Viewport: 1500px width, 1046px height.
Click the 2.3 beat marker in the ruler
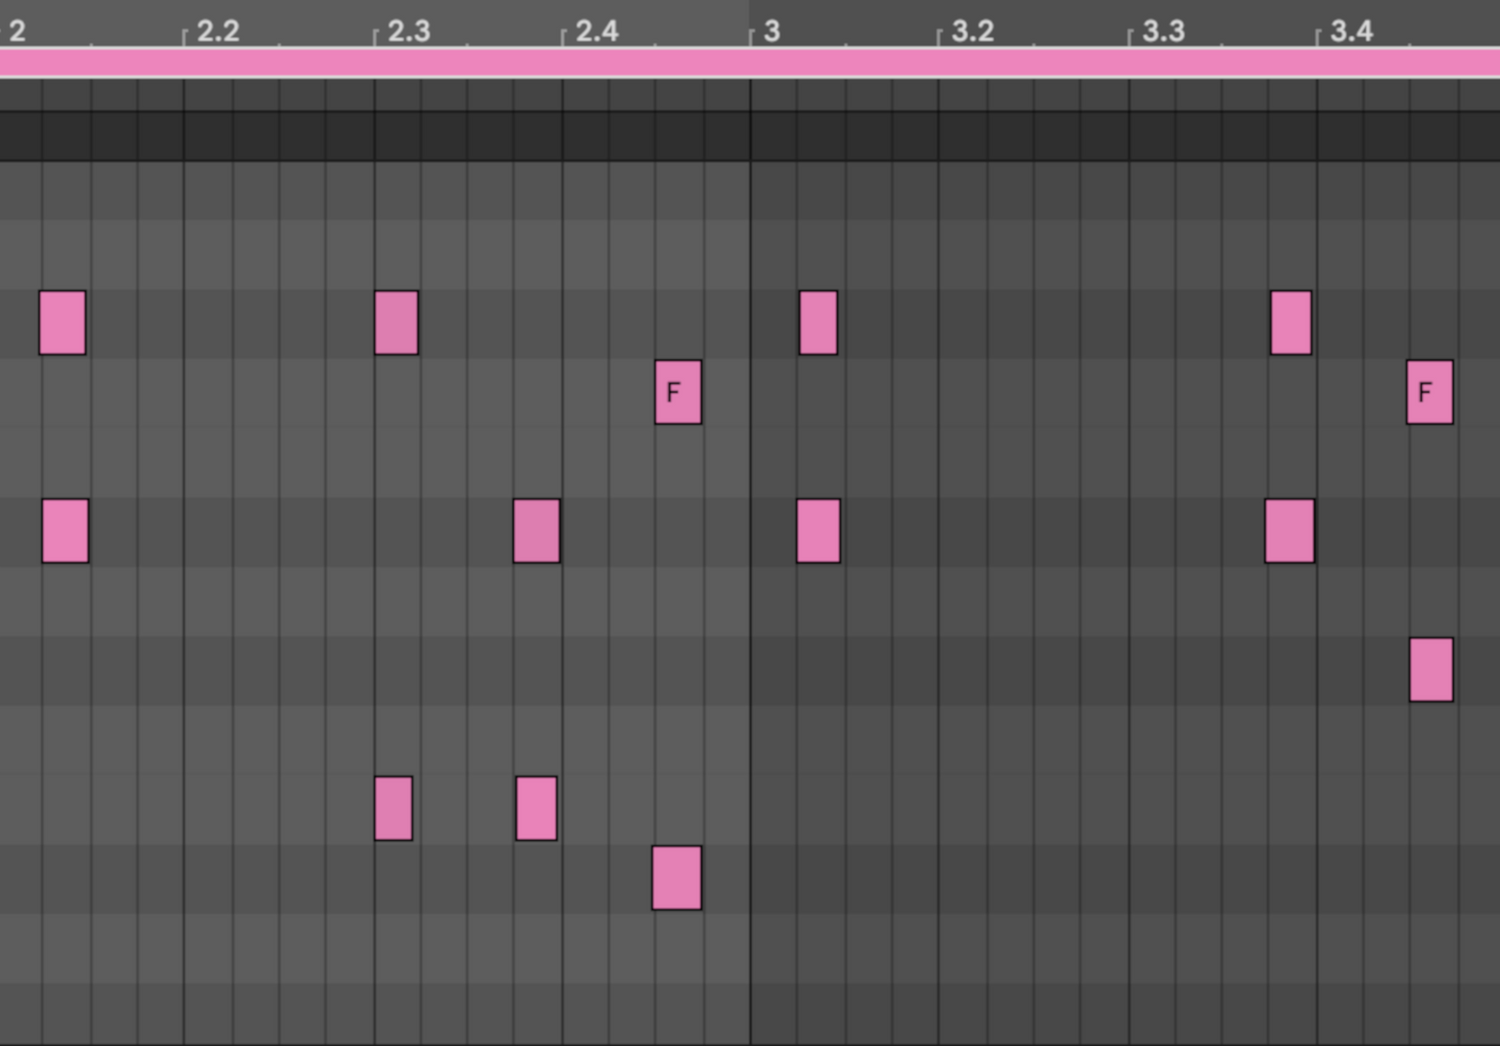[408, 31]
